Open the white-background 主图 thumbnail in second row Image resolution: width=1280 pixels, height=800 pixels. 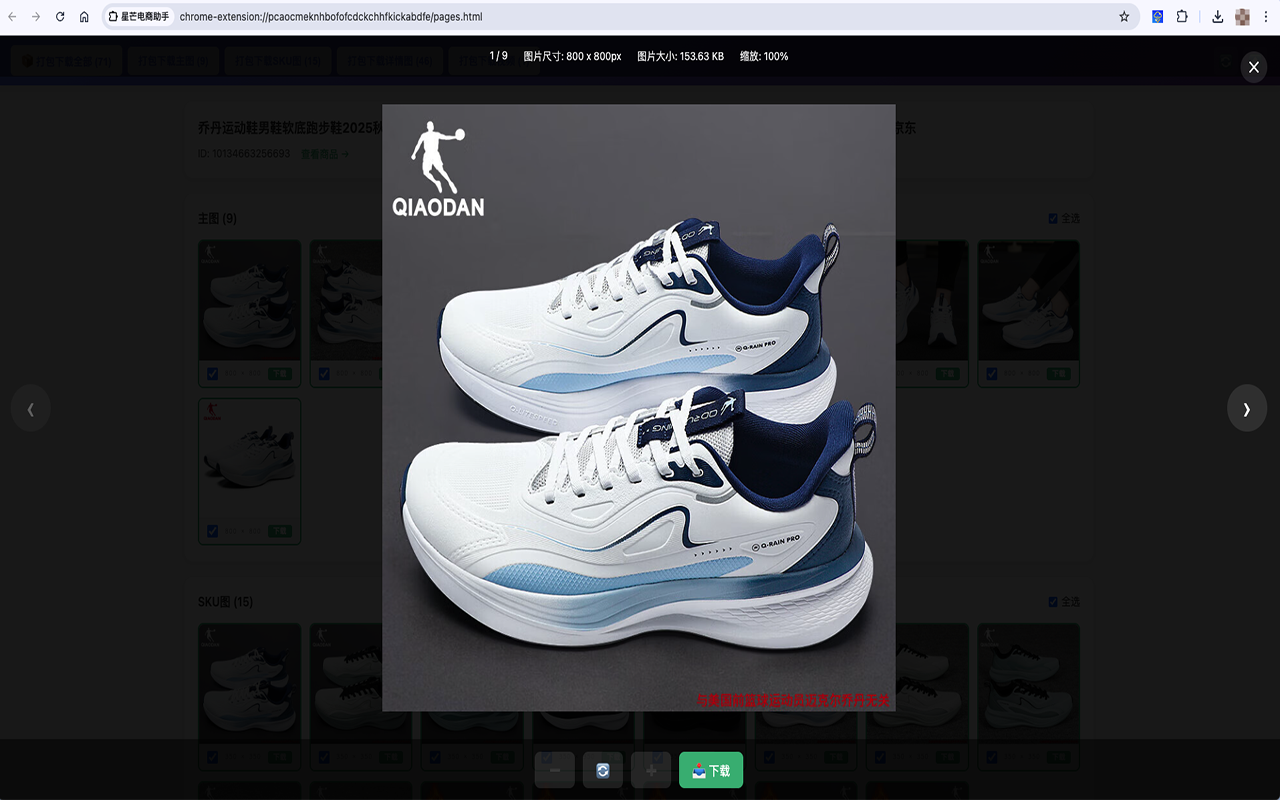pyautogui.click(x=250, y=459)
